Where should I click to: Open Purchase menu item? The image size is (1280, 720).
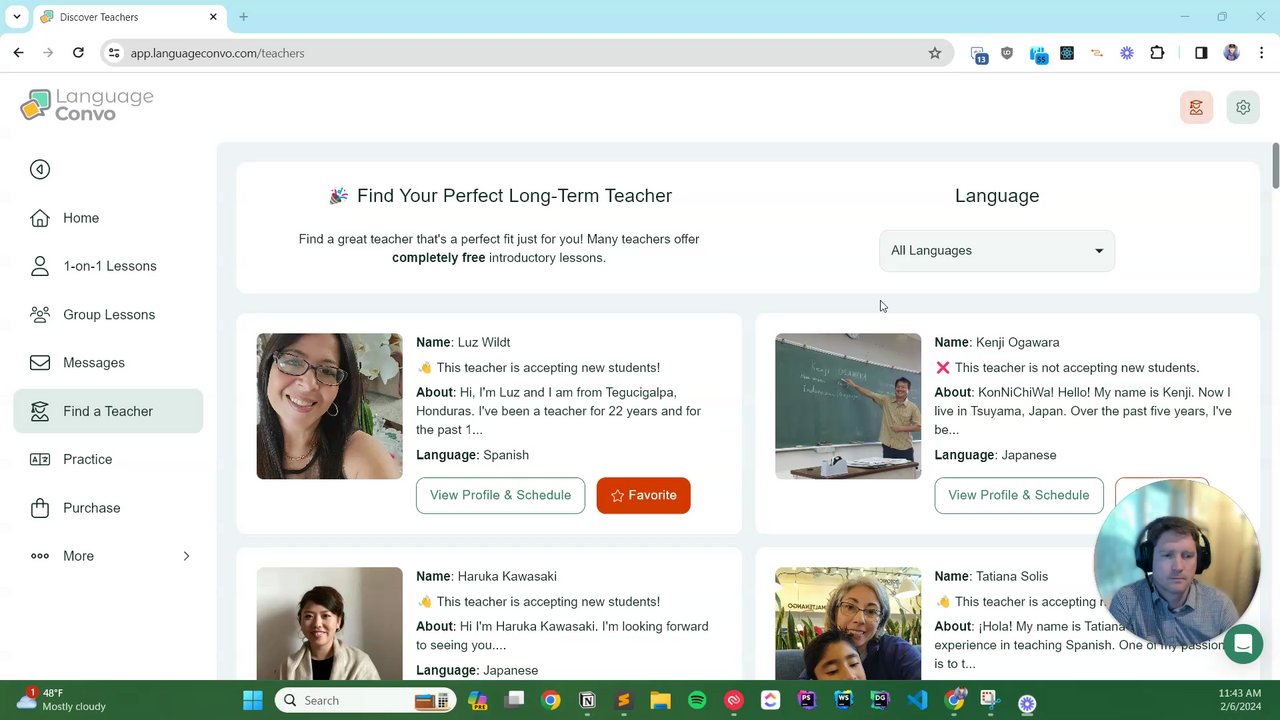(x=108, y=508)
